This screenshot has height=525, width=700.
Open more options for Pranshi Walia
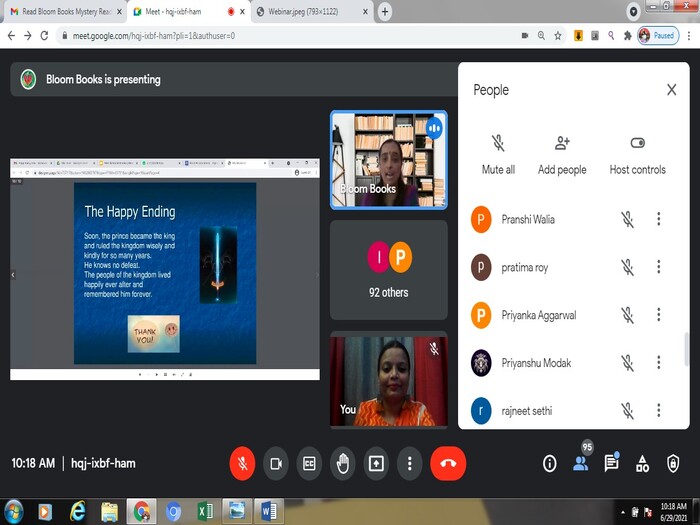pos(658,219)
